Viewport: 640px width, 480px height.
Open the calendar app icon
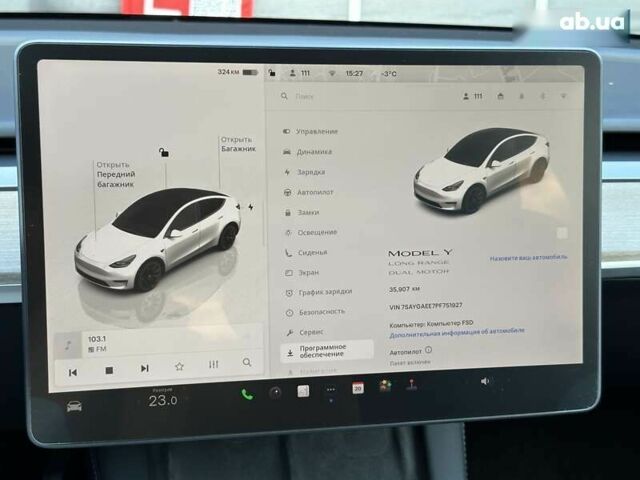(x=358, y=388)
